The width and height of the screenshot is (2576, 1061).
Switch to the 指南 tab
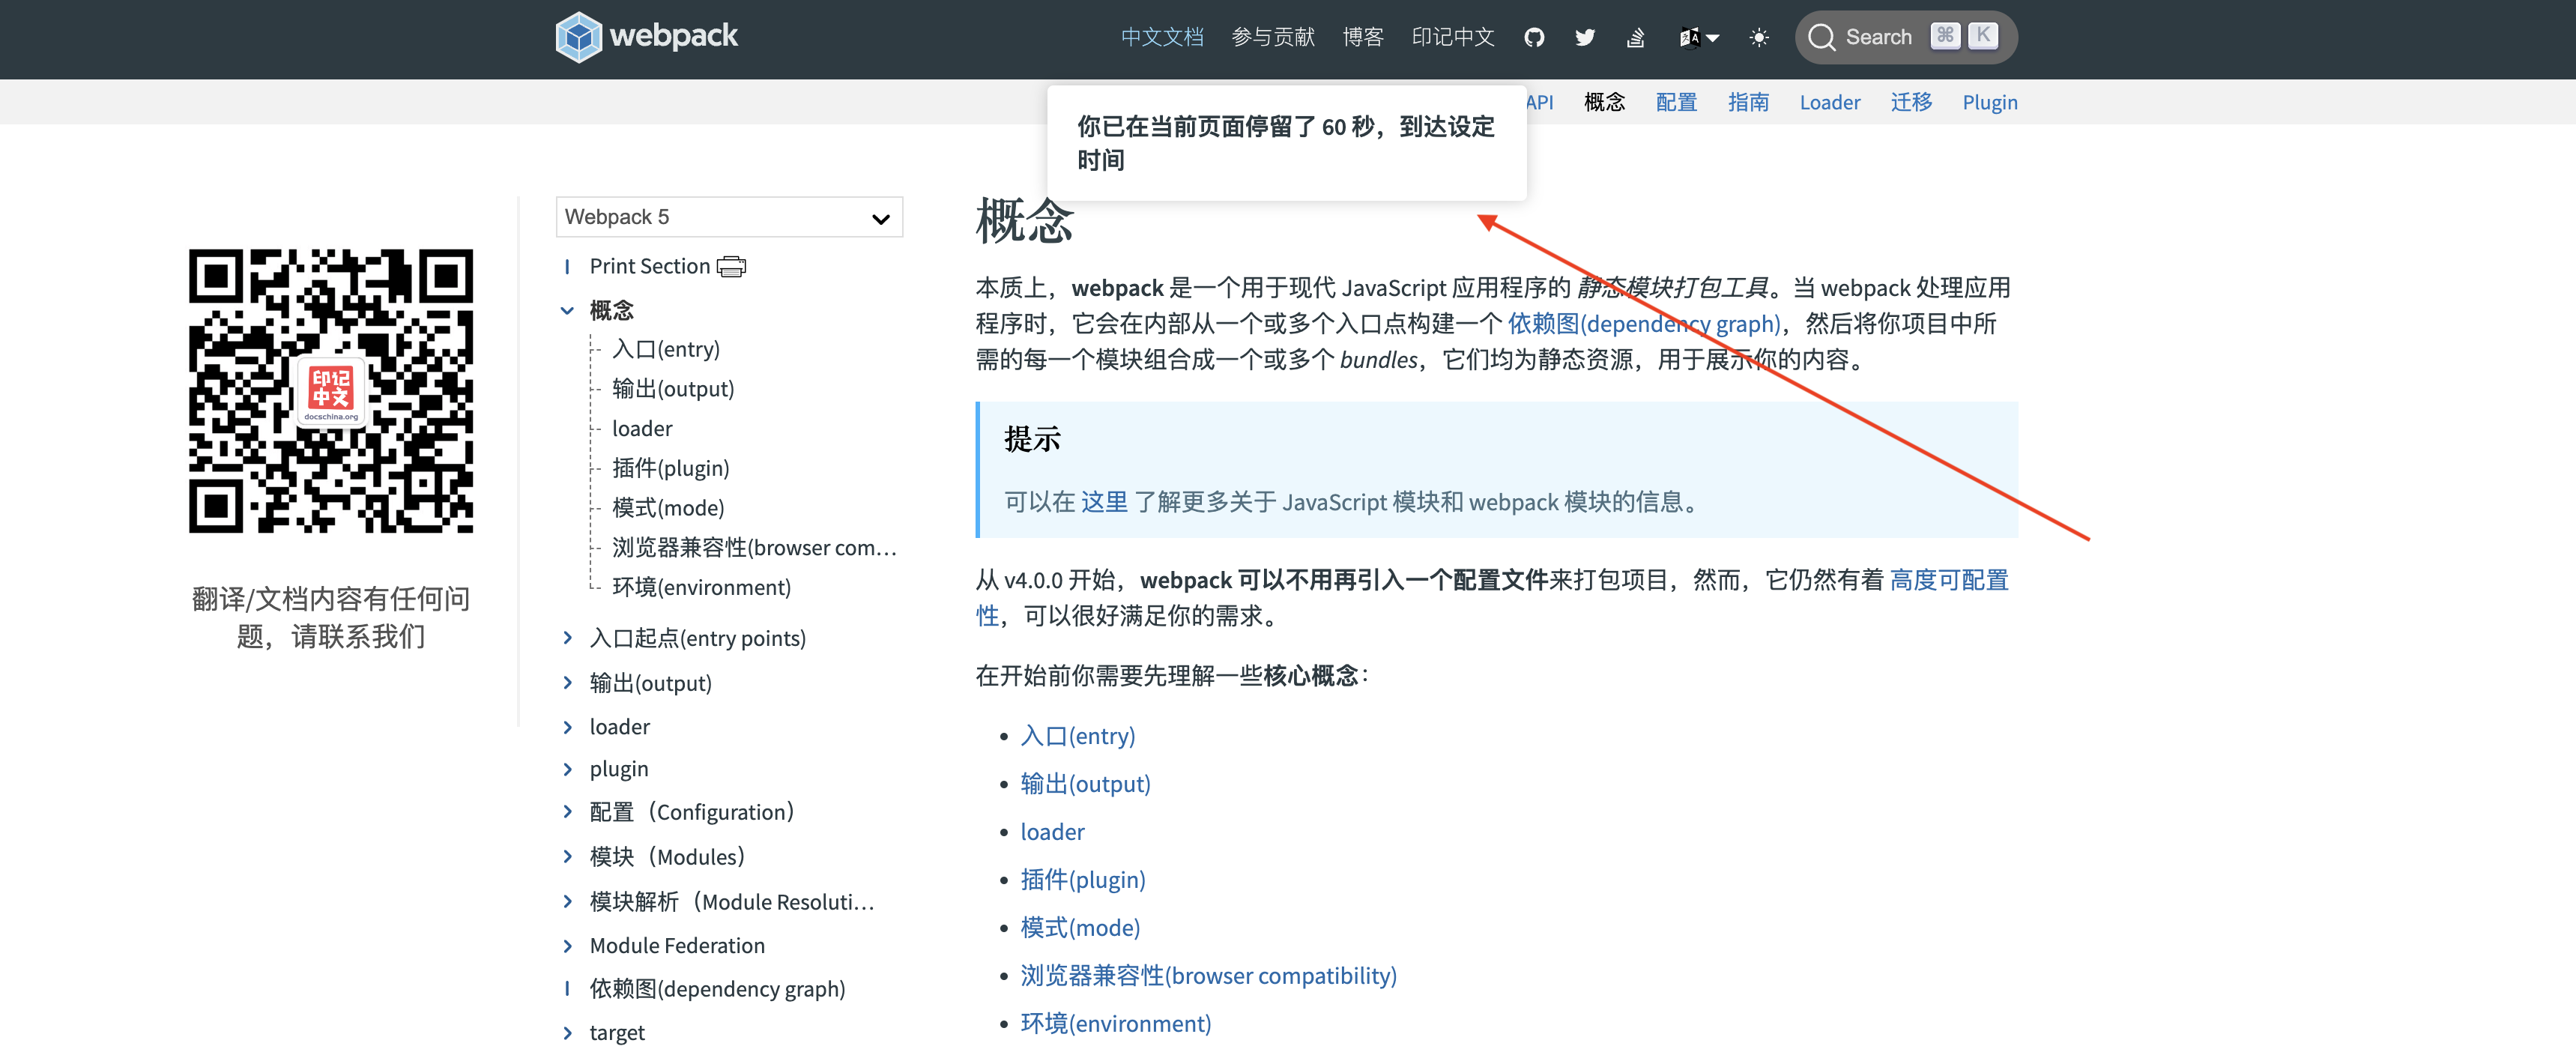[1749, 102]
